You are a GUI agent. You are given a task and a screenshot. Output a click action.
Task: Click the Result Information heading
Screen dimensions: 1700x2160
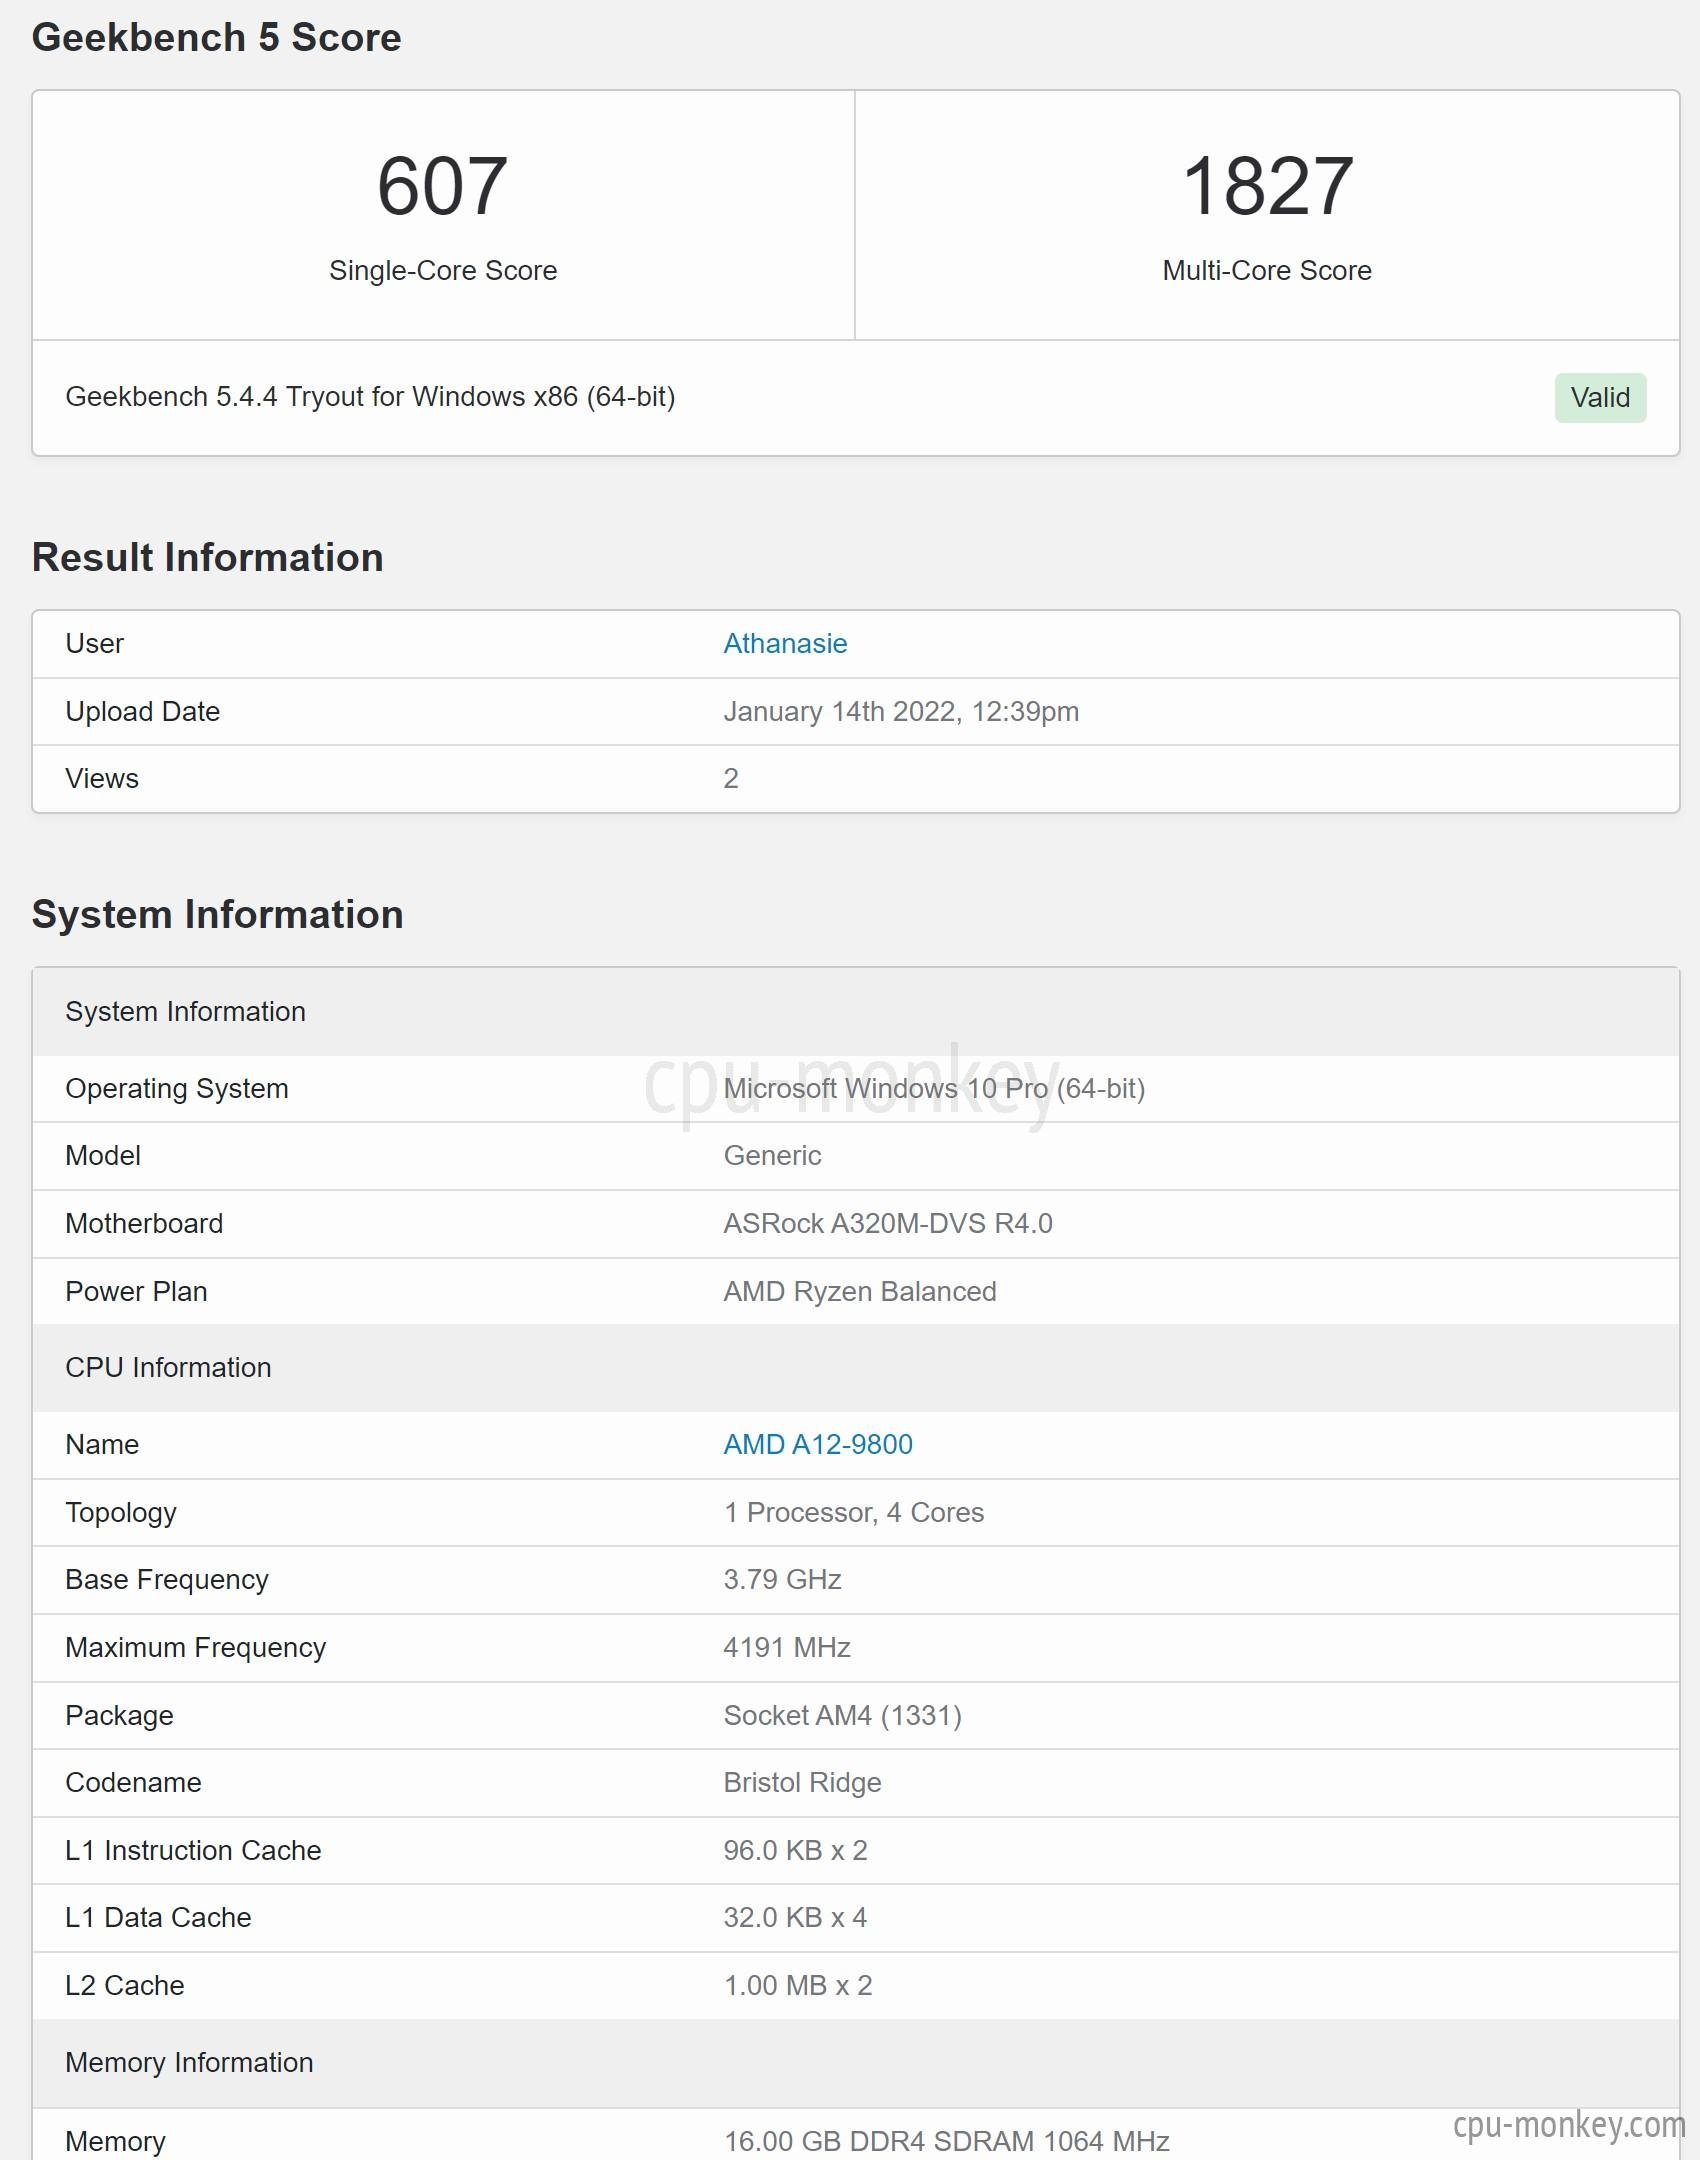click(x=208, y=558)
